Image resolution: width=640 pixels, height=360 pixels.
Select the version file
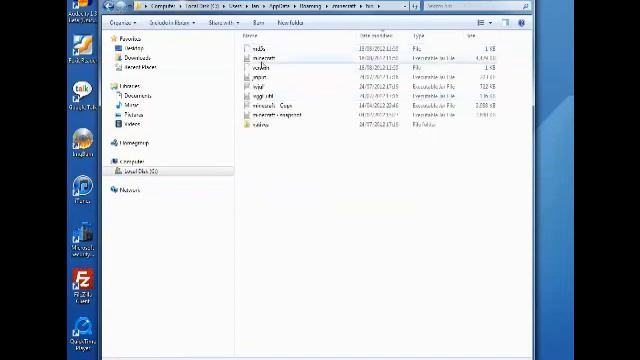[260, 68]
